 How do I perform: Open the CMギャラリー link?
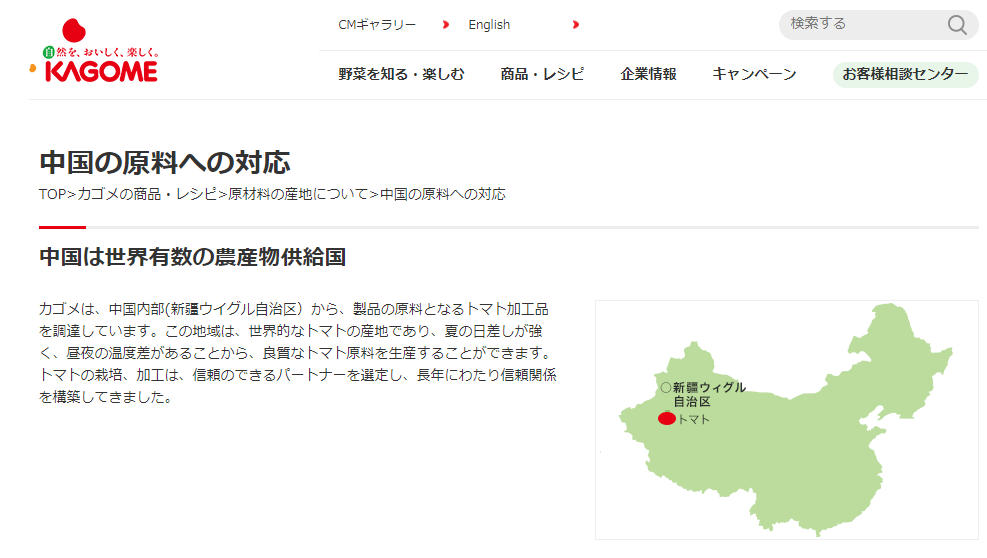377,25
